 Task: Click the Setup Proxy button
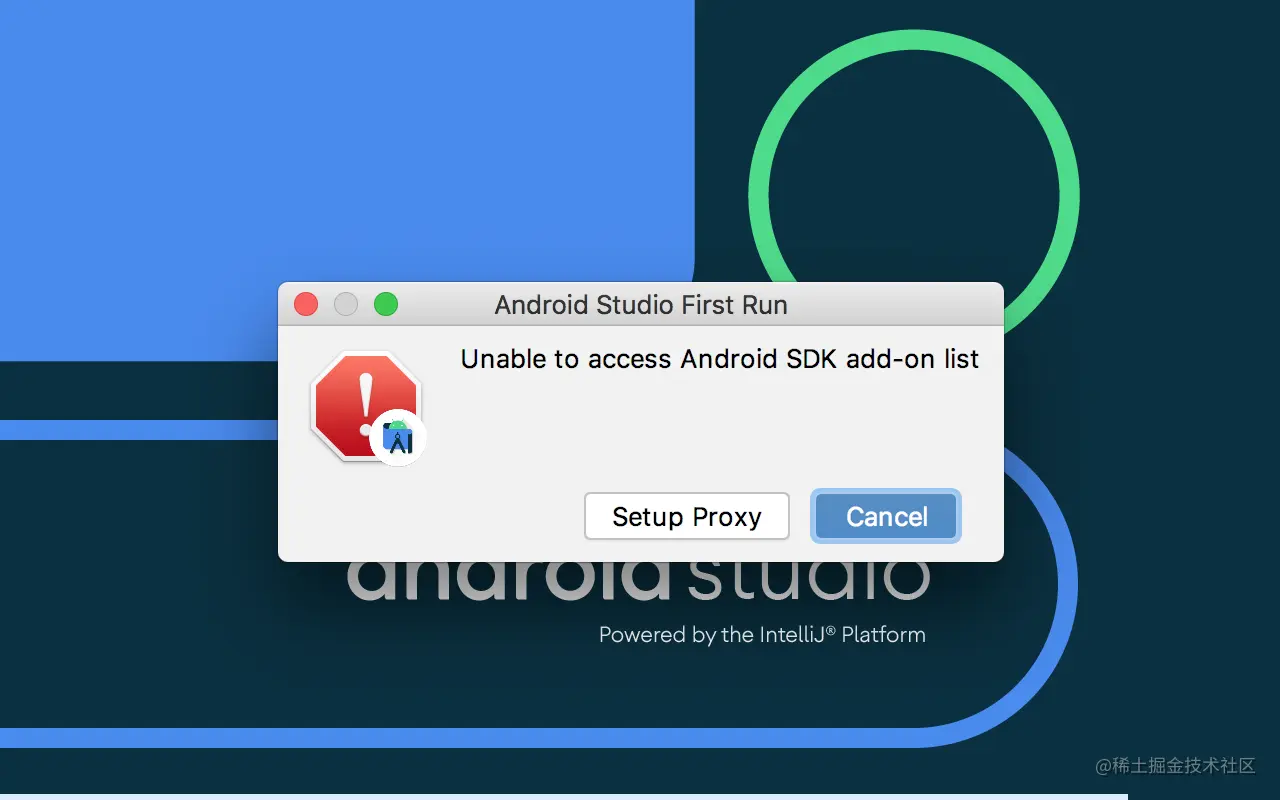(687, 516)
